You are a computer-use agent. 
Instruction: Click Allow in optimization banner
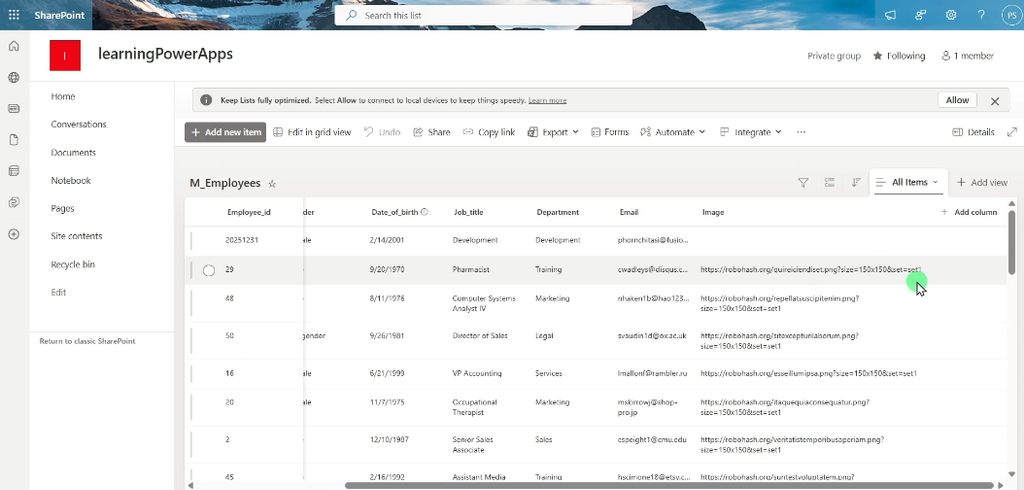pyautogui.click(x=957, y=100)
